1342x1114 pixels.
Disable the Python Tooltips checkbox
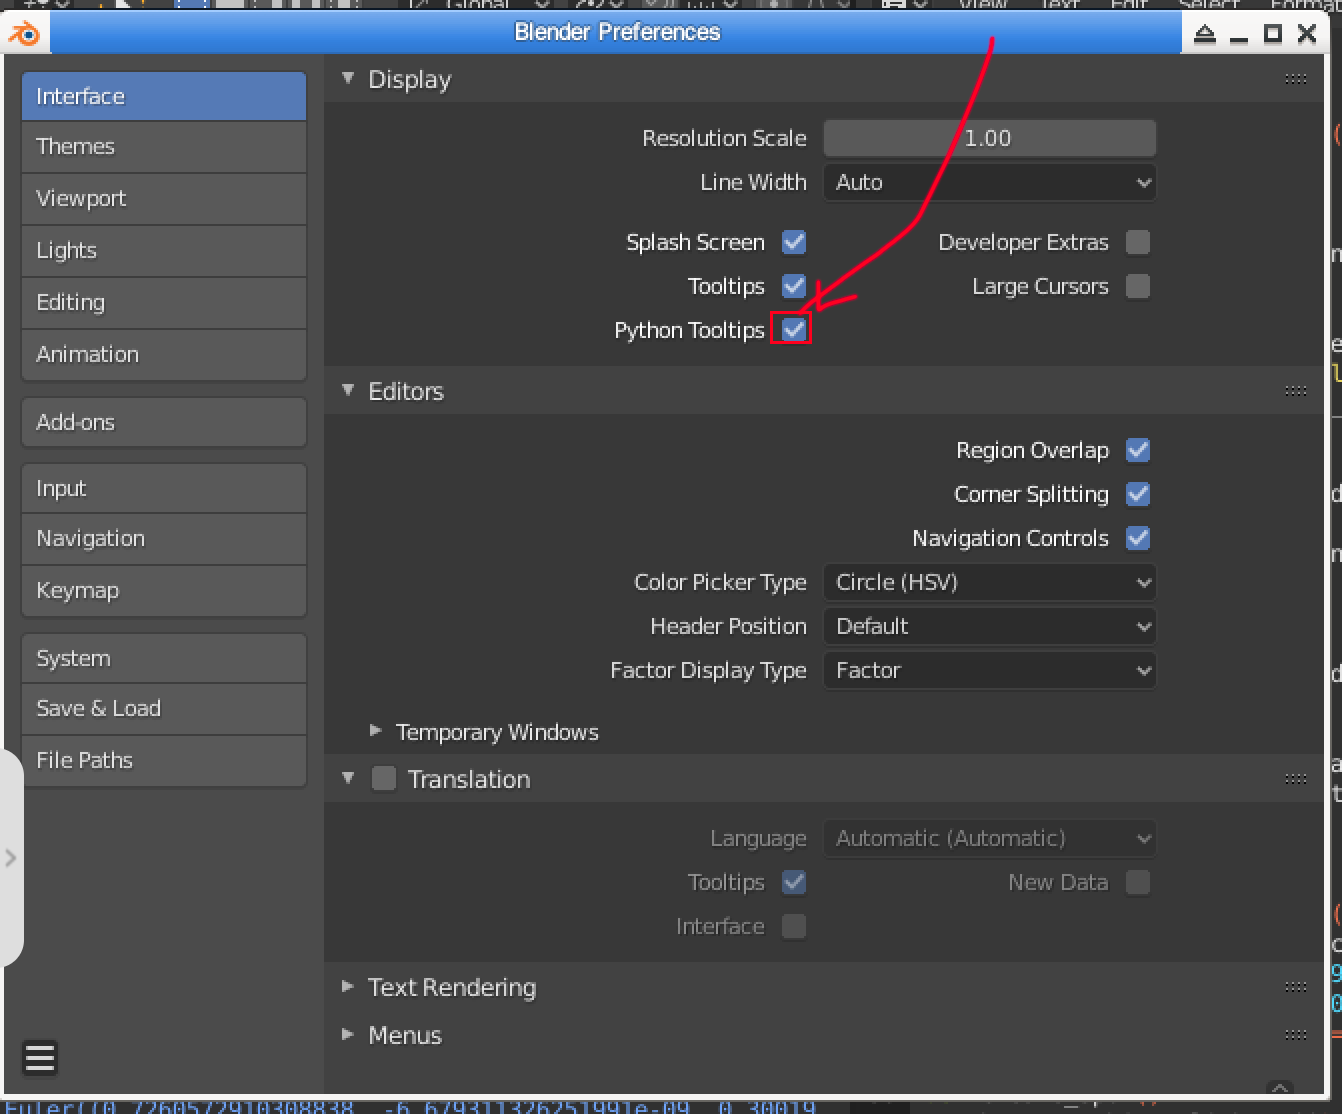click(x=794, y=330)
